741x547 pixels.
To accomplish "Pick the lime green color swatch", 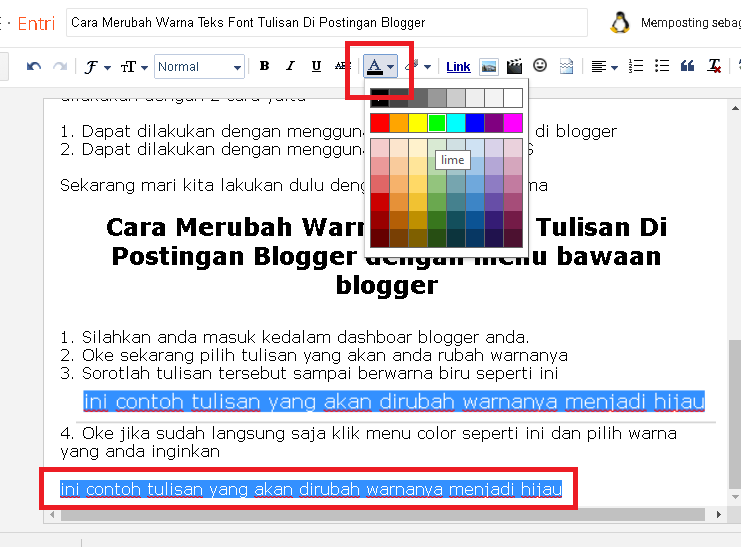I will [437, 123].
